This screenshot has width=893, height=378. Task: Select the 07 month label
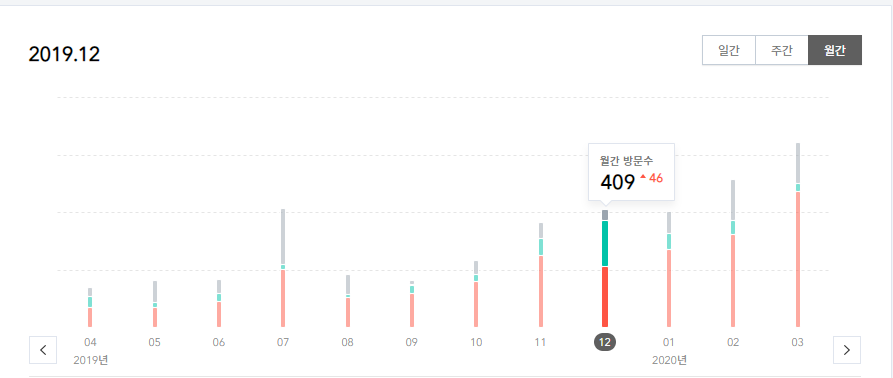point(283,343)
